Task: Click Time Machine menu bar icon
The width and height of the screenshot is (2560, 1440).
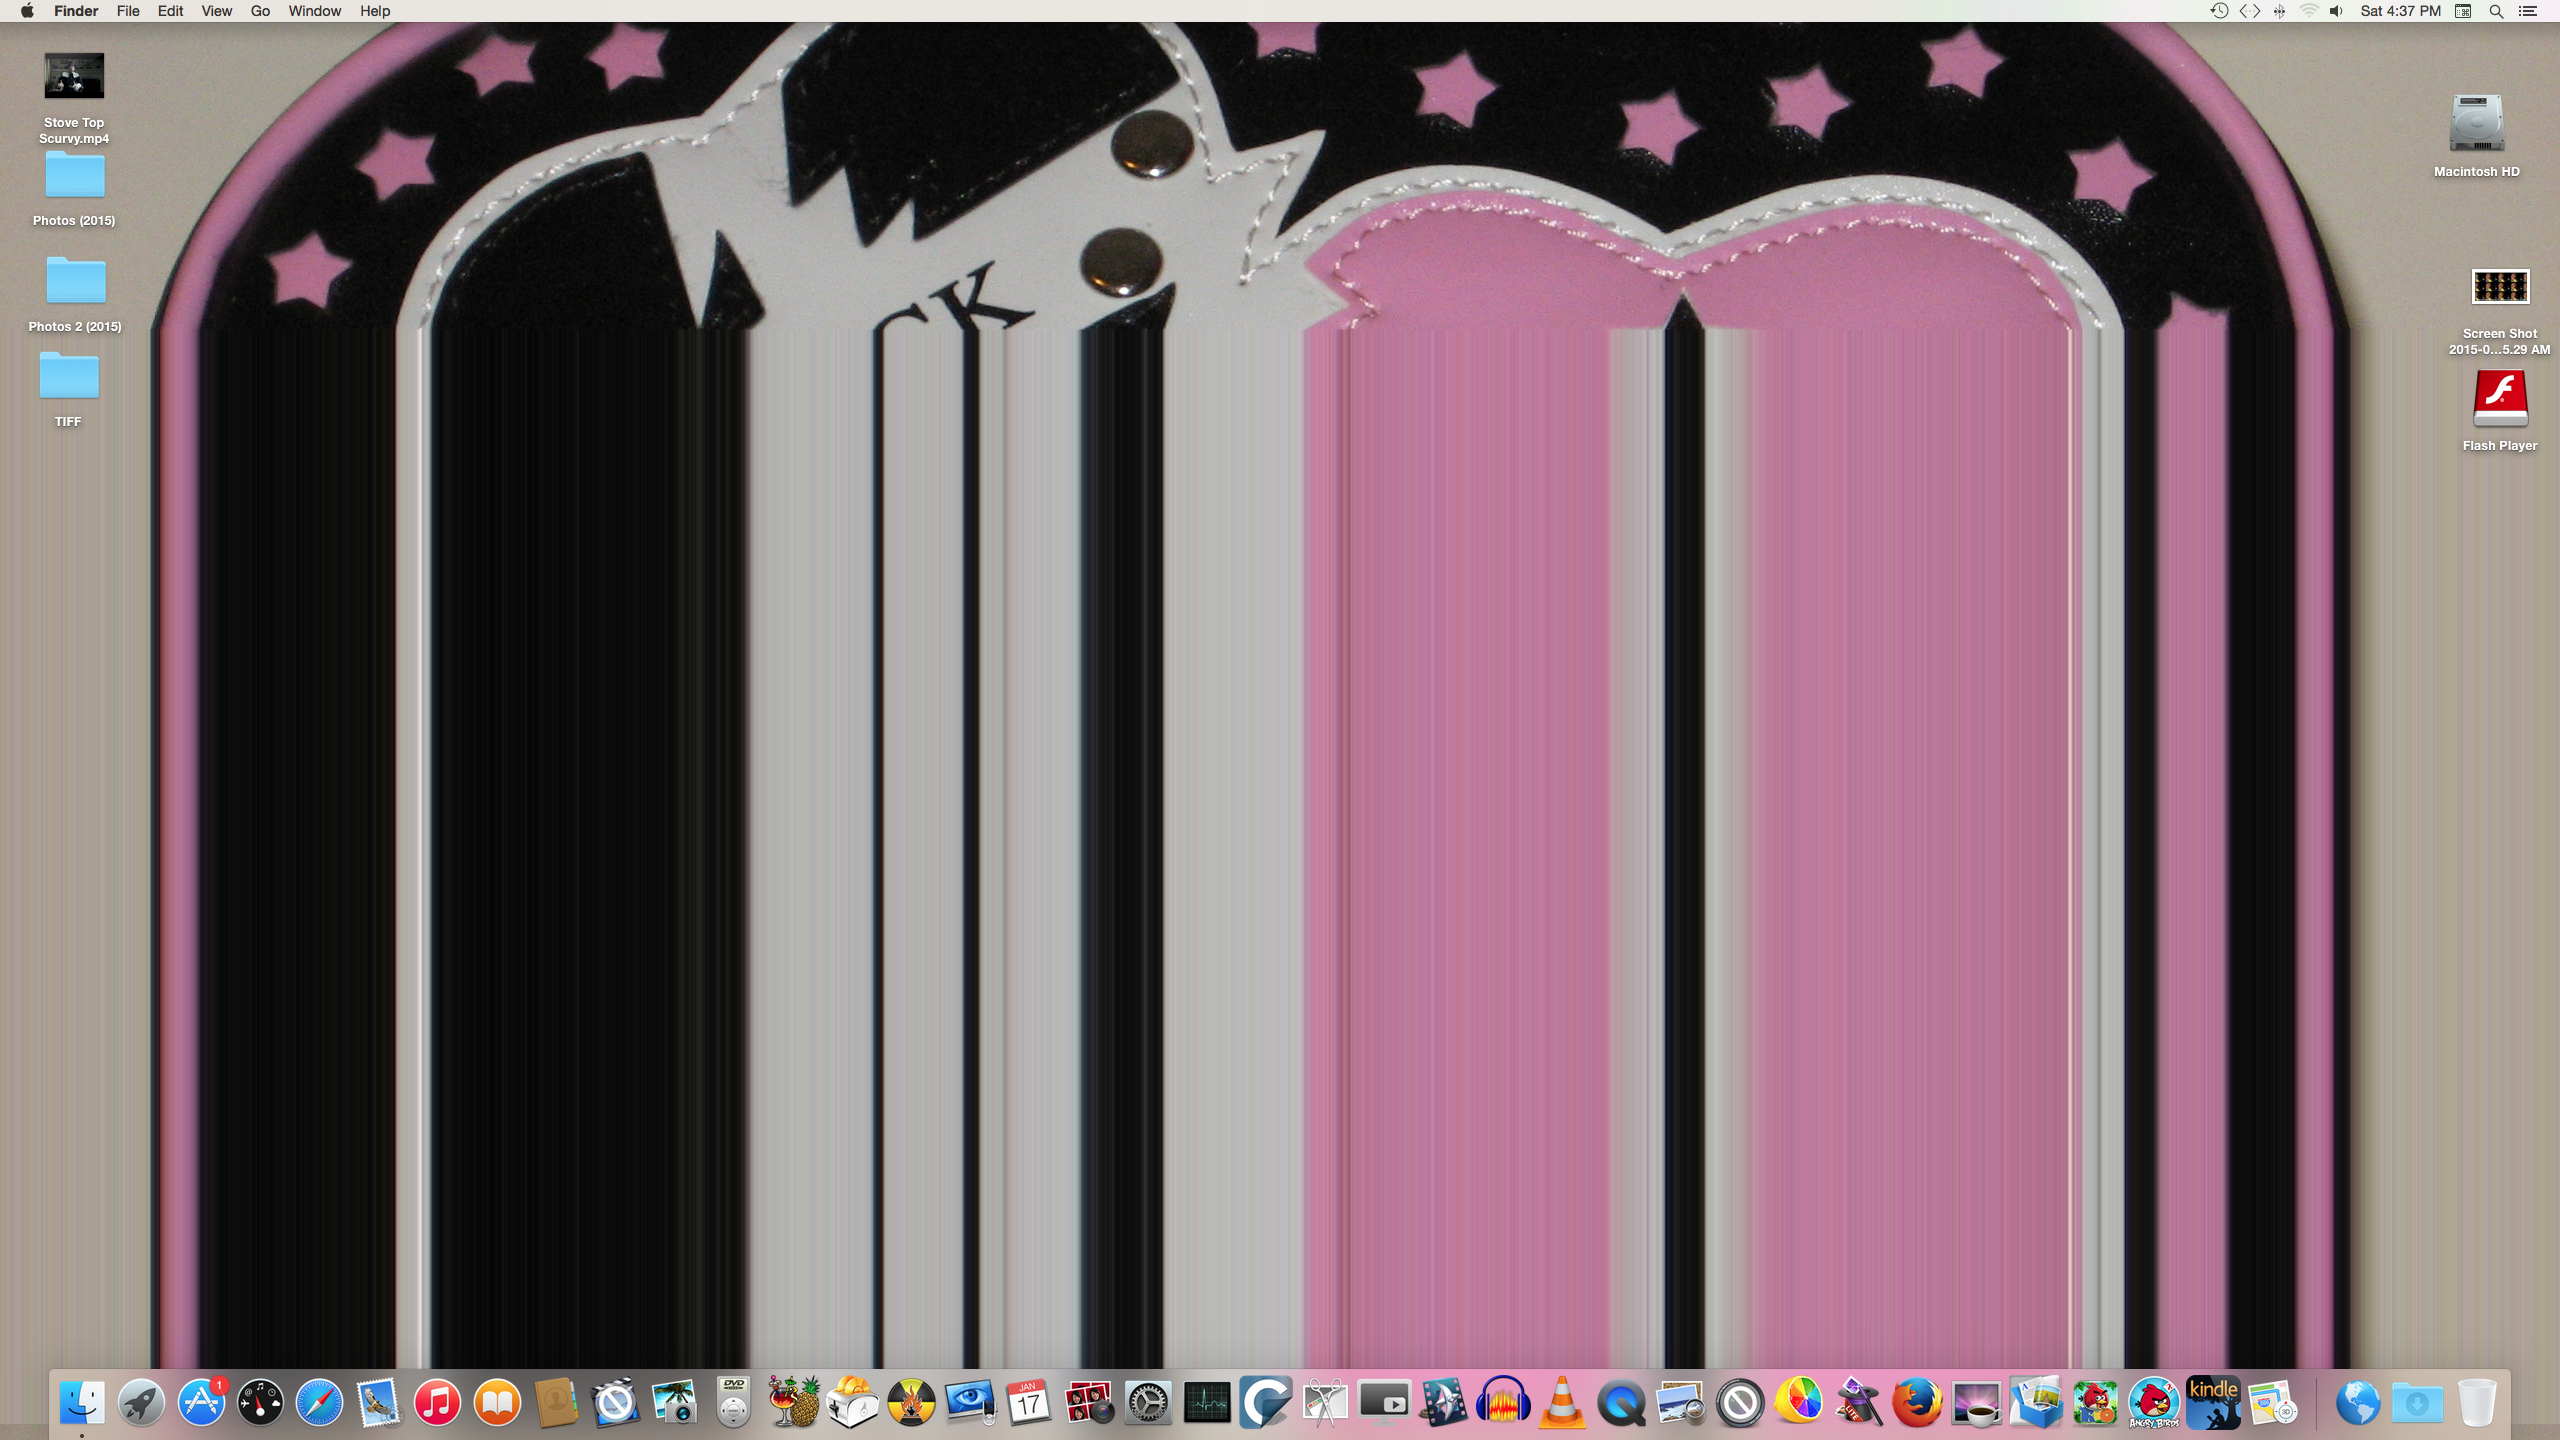Action: pyautogui.click(x=2219, y=11)
